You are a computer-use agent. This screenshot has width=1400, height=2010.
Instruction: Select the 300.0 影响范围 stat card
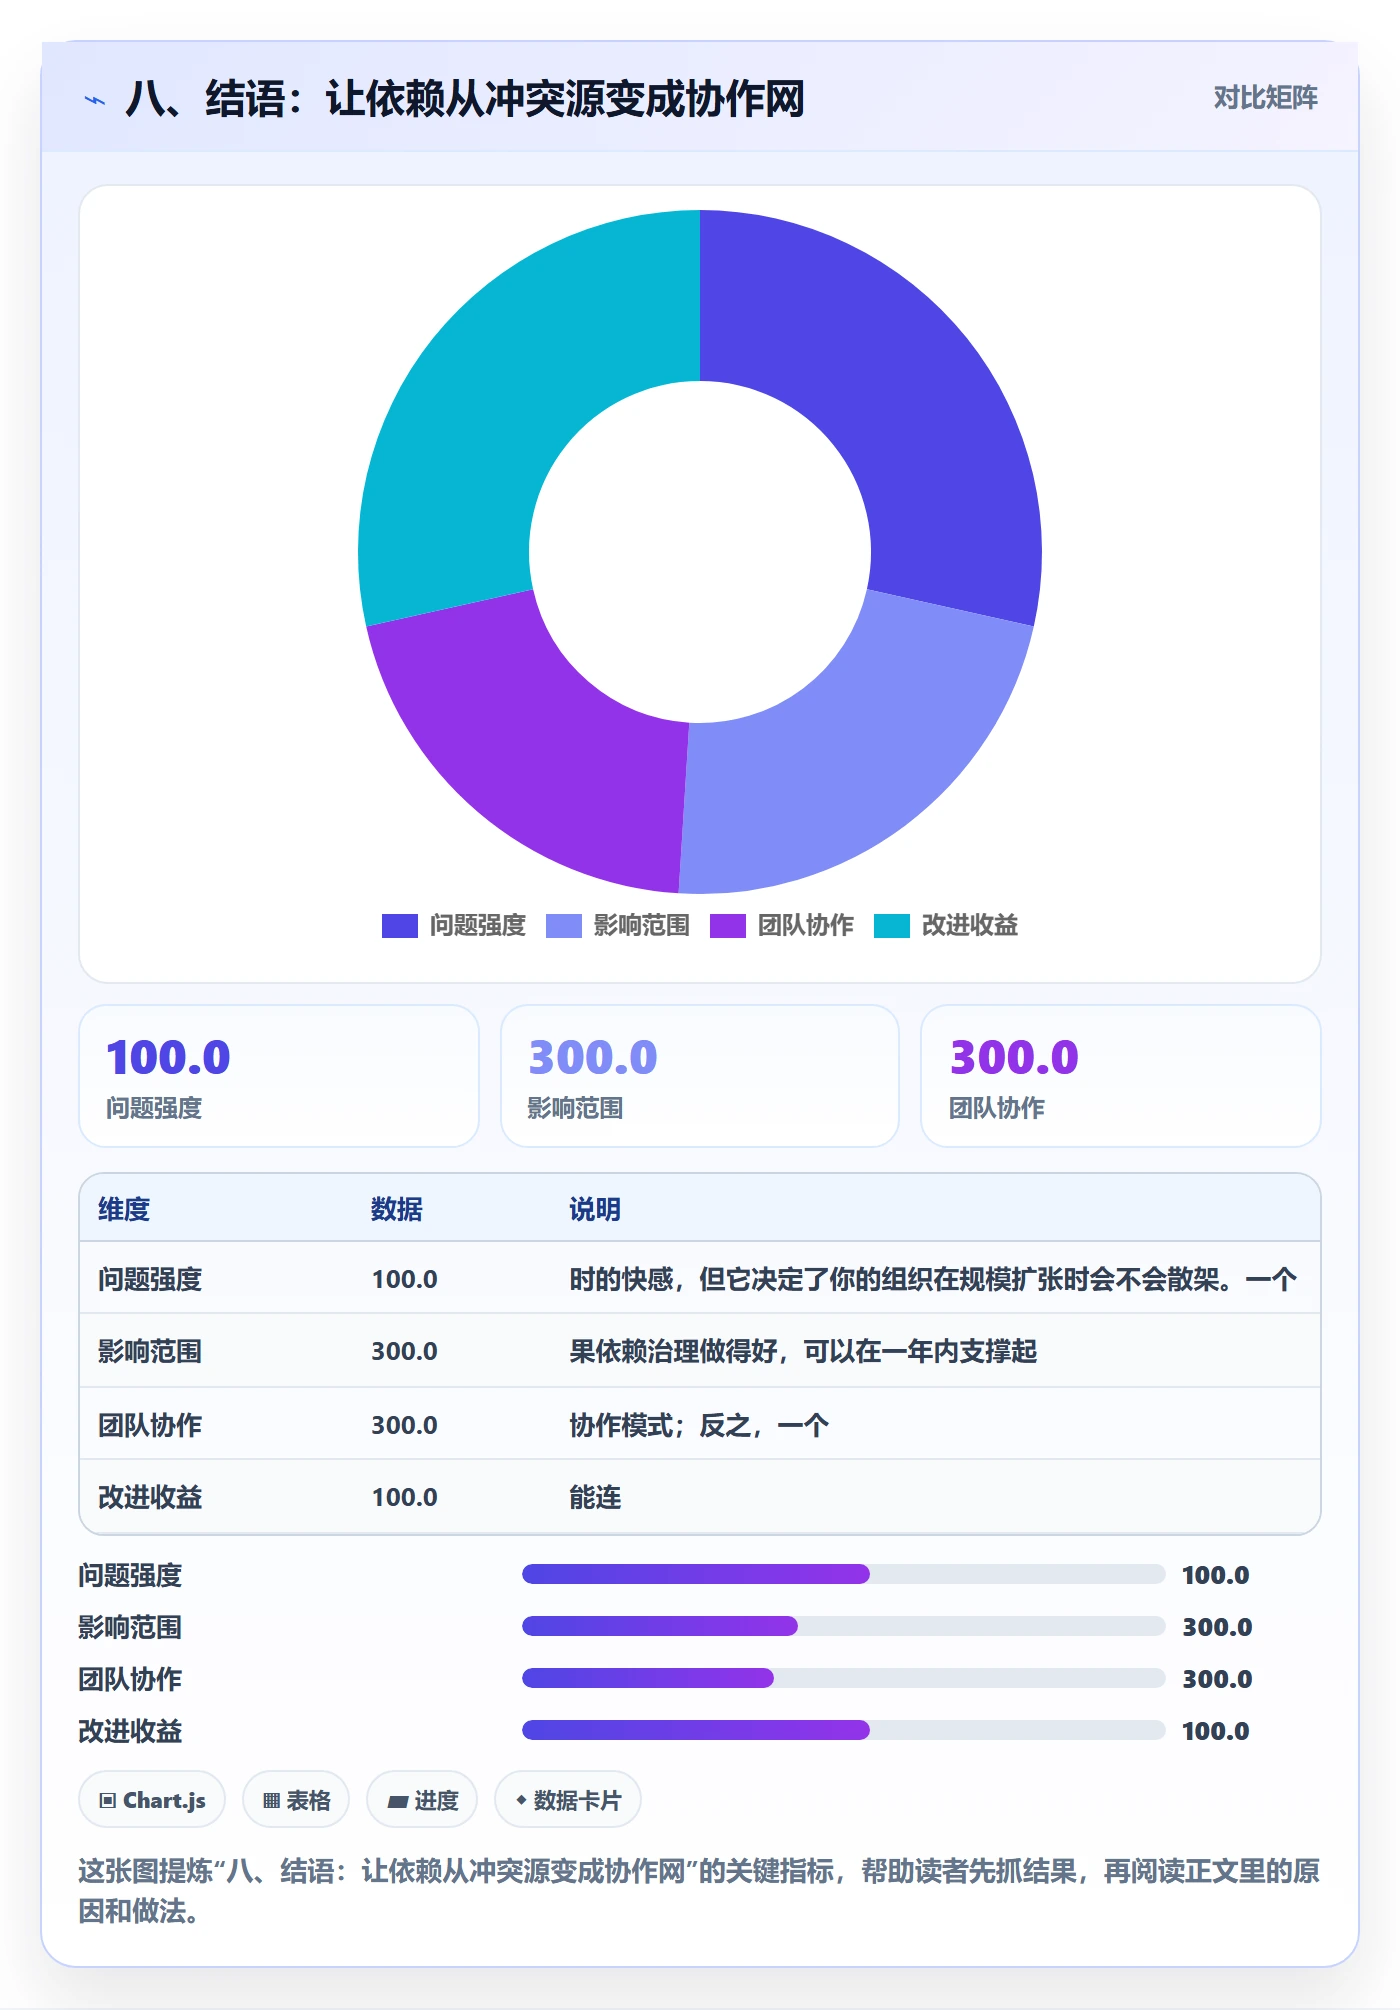coord(700,1076)
